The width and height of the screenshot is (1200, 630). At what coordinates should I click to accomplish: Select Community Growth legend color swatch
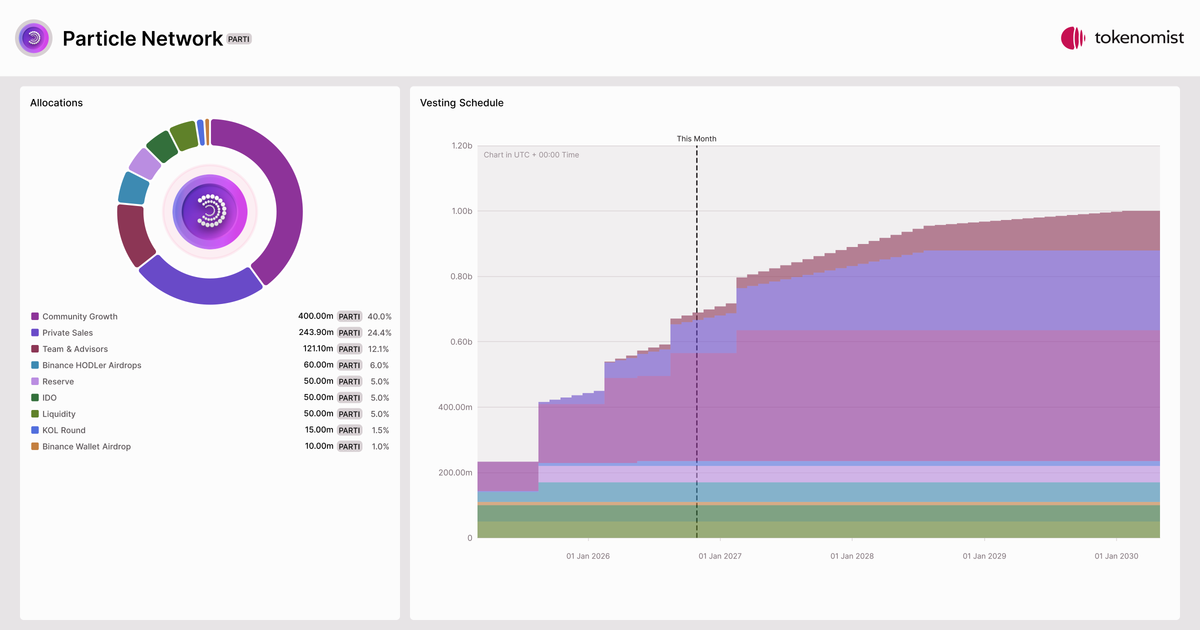(x=35, y=317)
